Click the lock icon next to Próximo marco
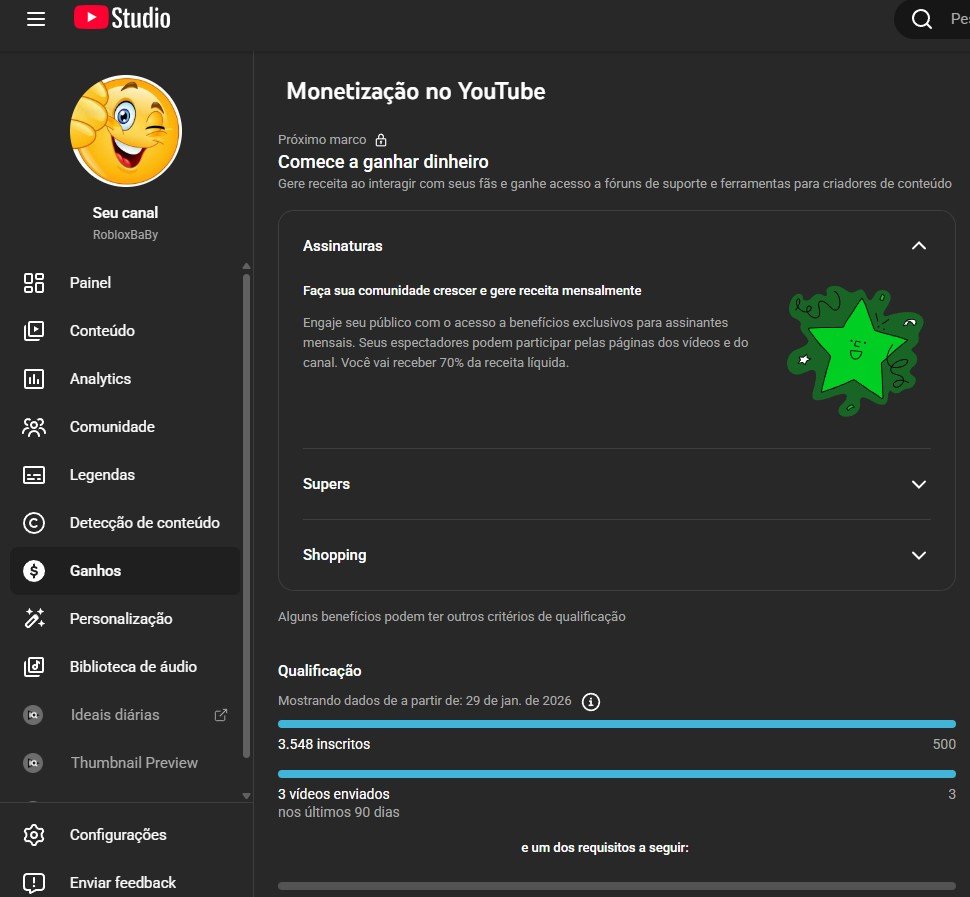 tap(381, 140)
